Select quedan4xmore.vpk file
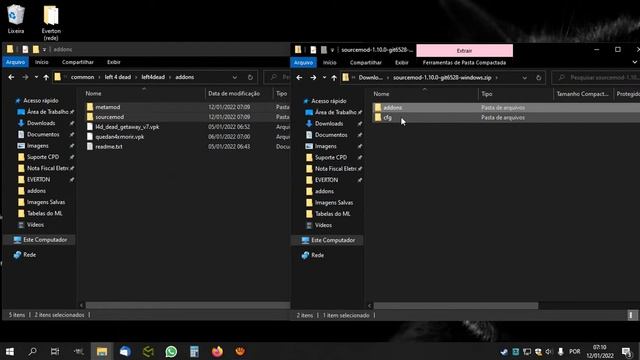 [x=120, y=137]
